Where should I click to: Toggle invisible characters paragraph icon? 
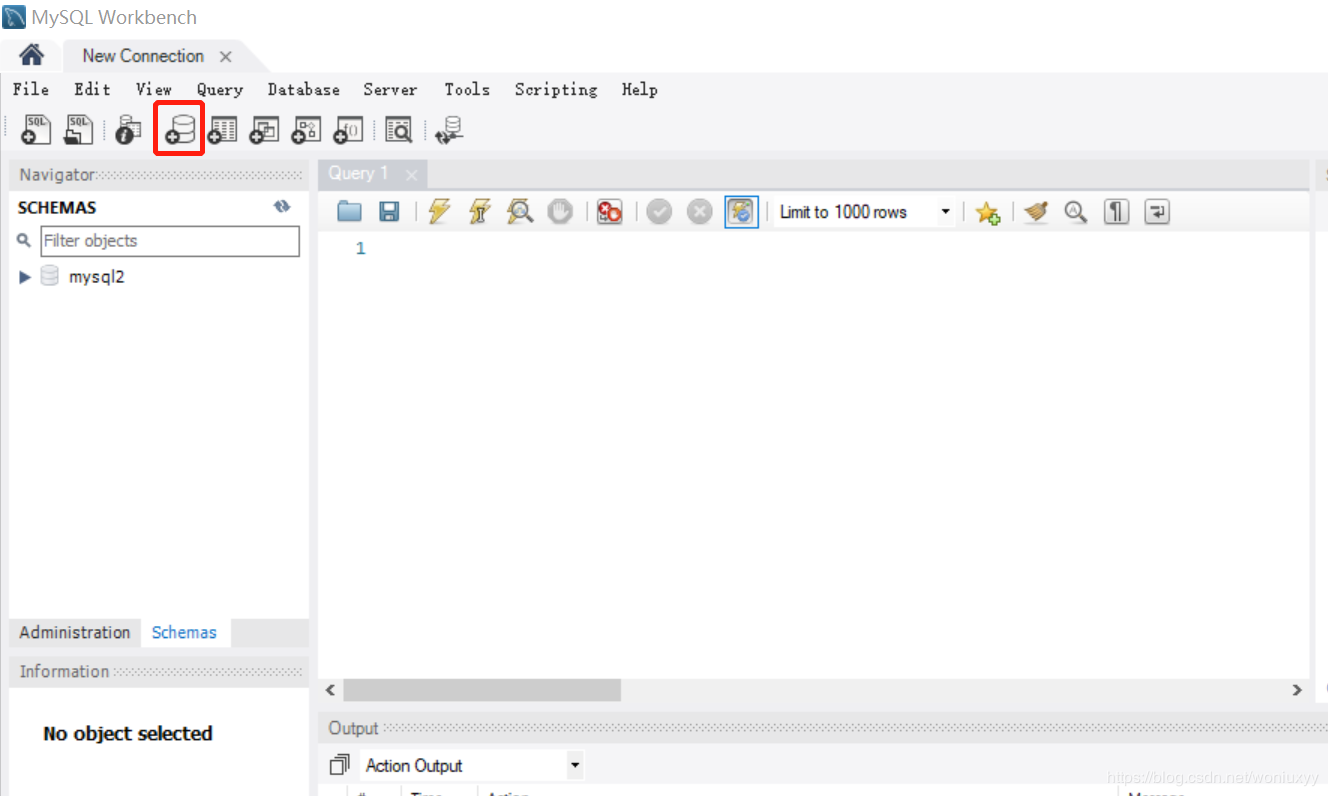pyautogui.click(x=1117, y=211)
